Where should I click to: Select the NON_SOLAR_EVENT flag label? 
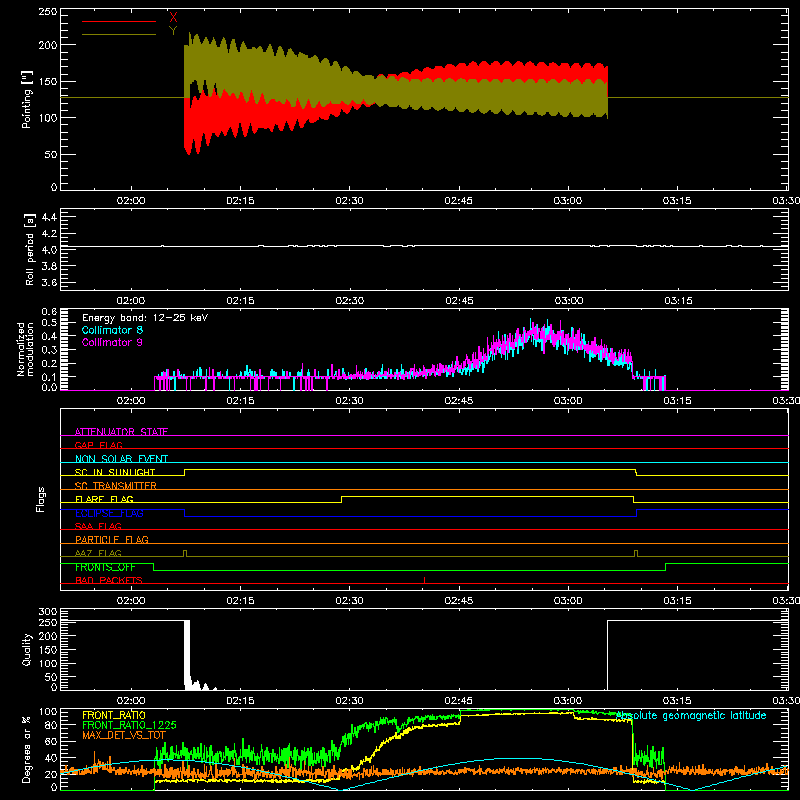point(121,459)
